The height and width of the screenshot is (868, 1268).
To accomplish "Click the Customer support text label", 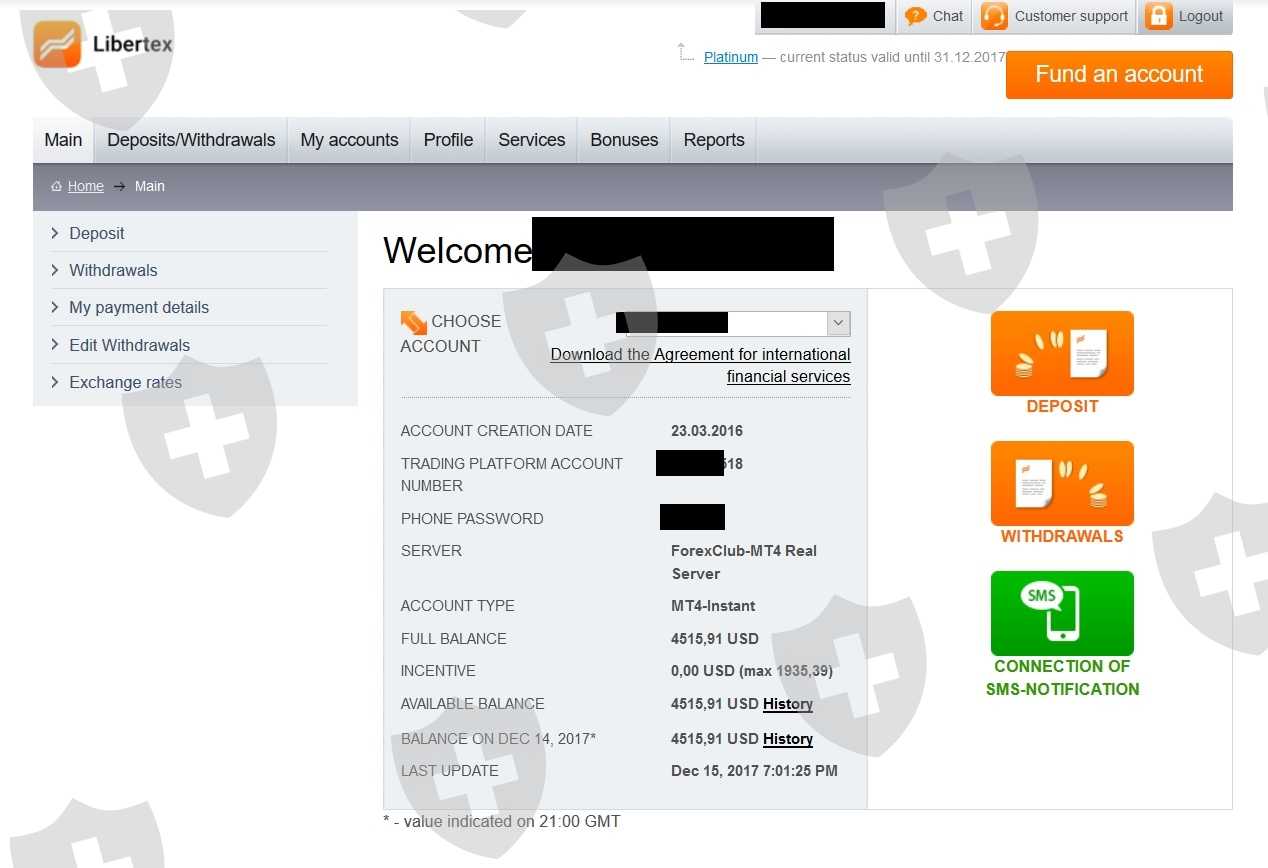I will pos(1071,16).
